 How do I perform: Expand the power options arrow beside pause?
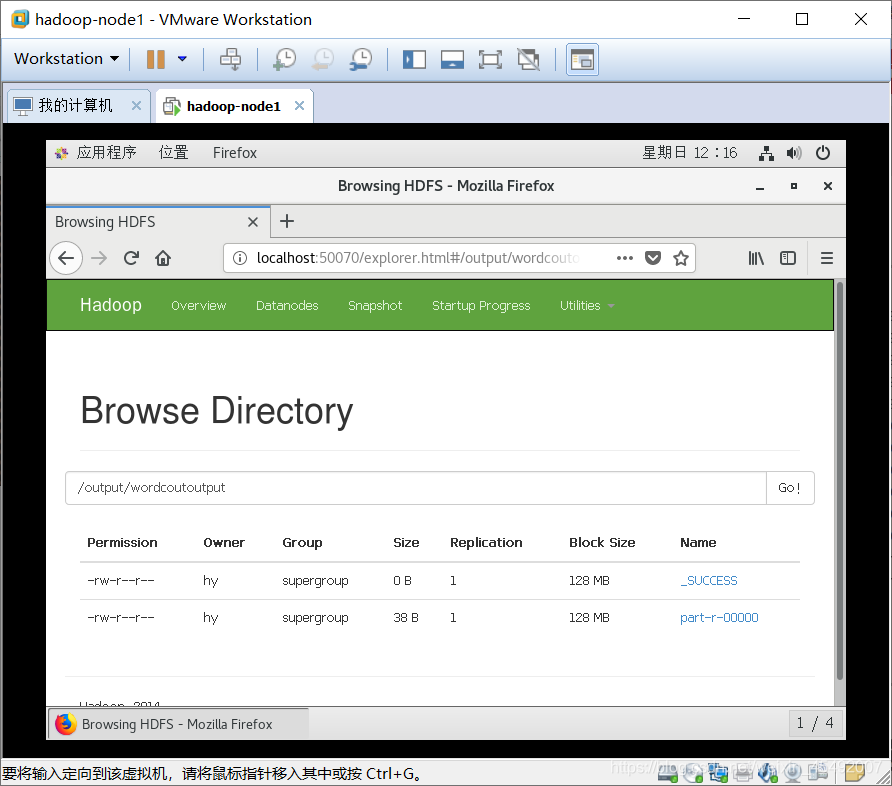pos(182,59)
